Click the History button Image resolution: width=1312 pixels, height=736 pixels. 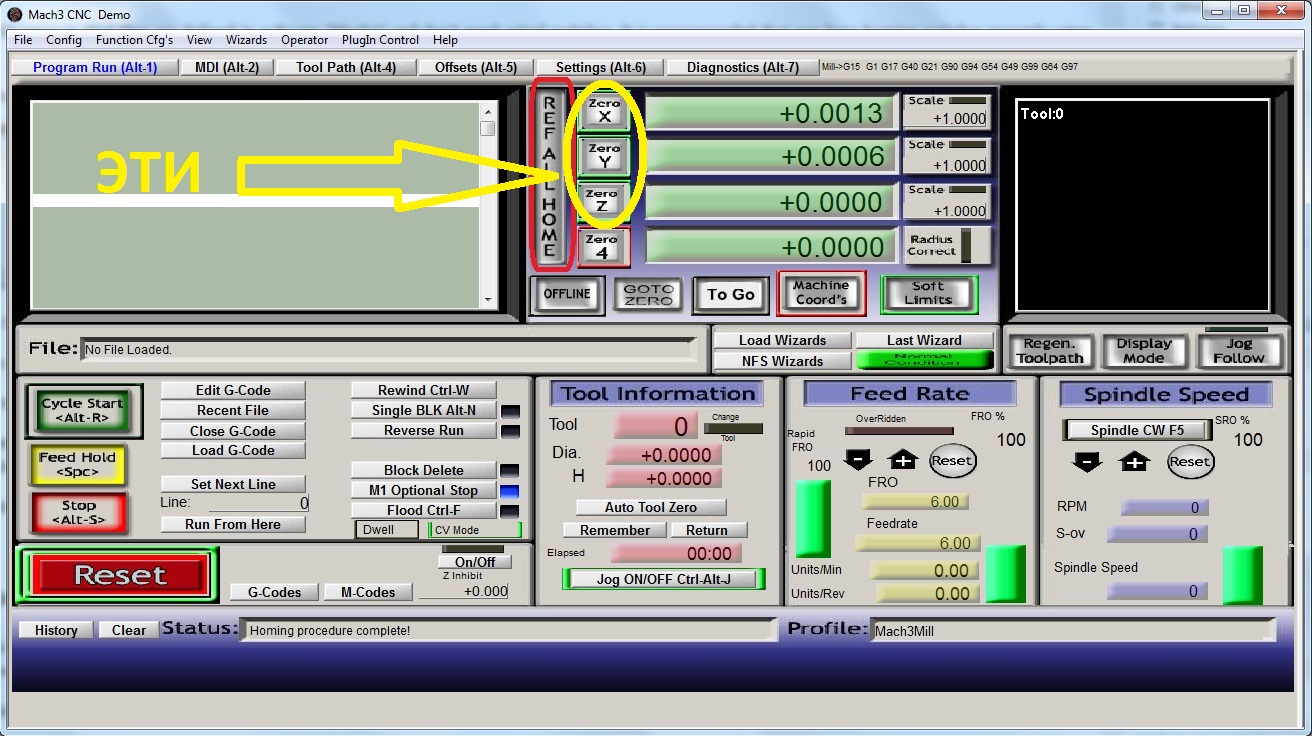(x=56, y=630)
